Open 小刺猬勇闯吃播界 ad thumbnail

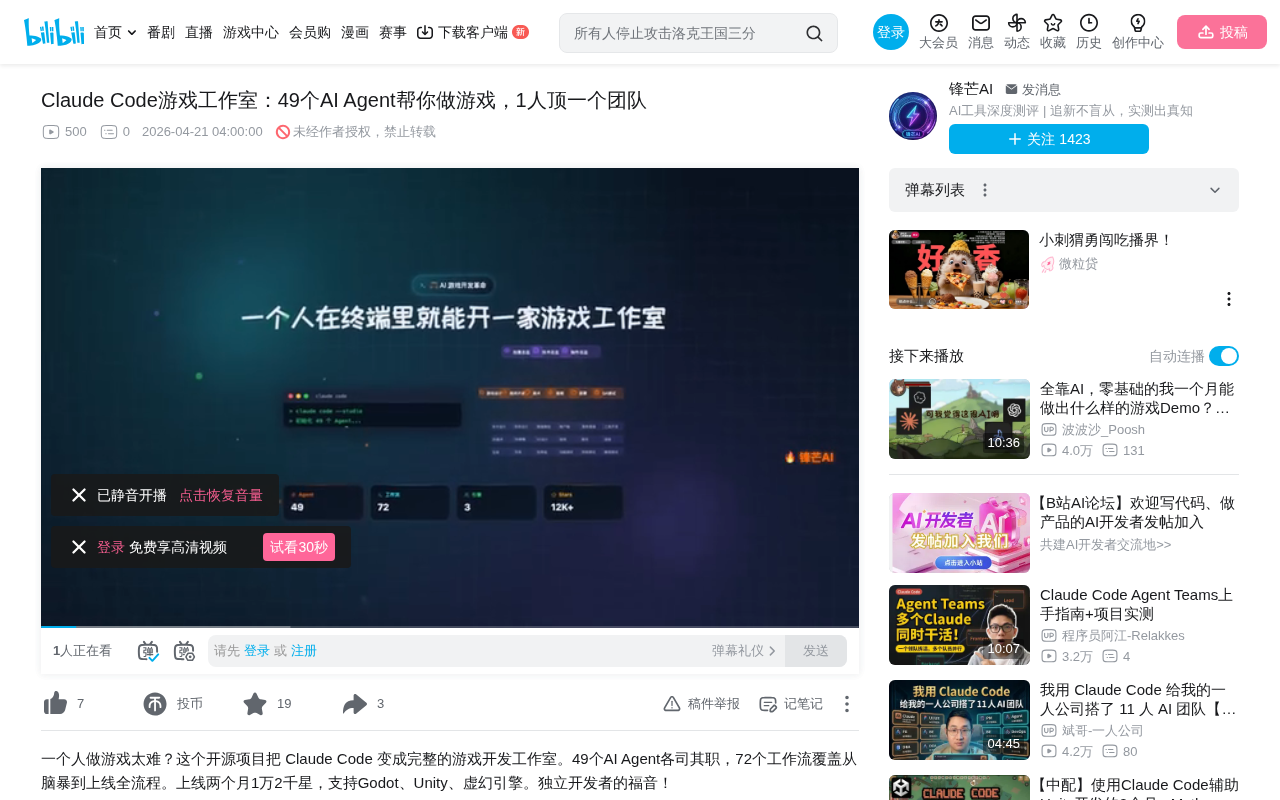(959, 269)
